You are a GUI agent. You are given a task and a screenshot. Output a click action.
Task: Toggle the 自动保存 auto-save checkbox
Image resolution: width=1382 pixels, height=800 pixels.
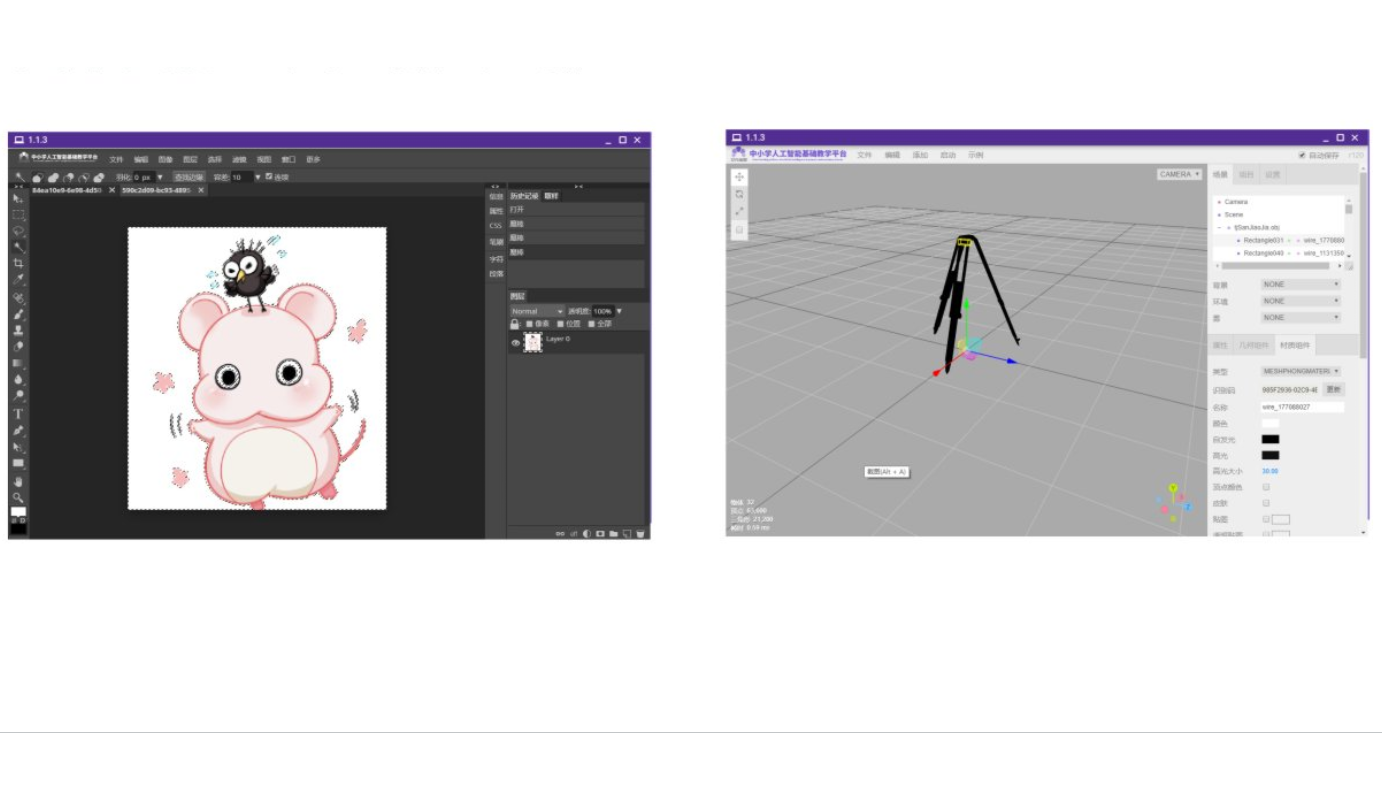[1302, 155]
